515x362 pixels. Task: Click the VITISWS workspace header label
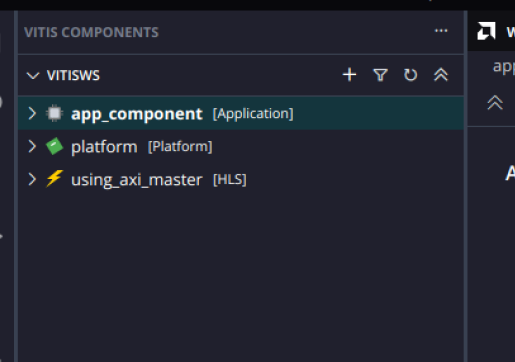73,75
